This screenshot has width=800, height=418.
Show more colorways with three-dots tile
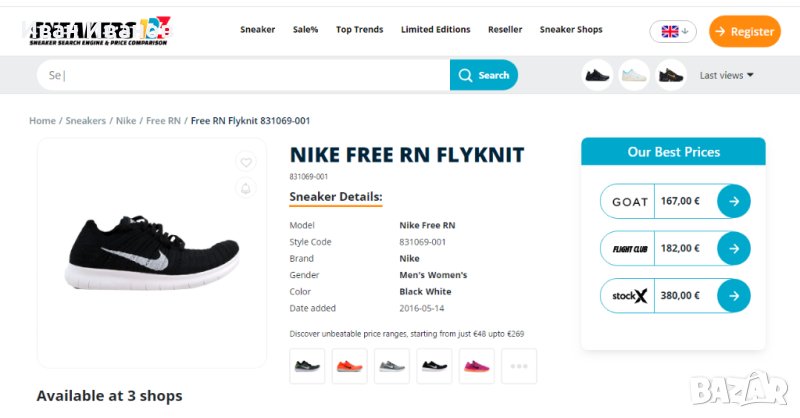pos(519,366)
